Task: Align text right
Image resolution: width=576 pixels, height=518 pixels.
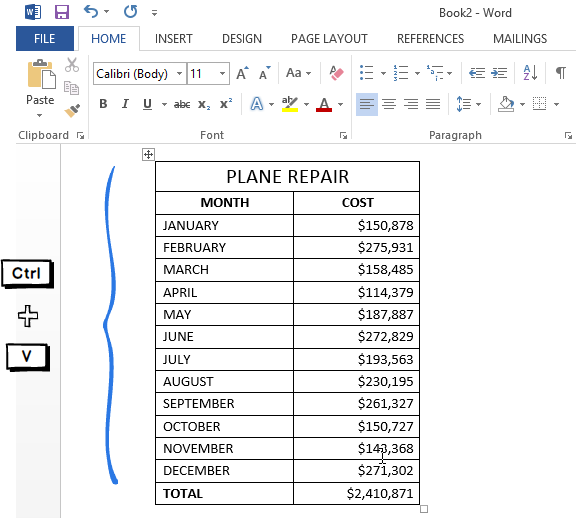Action: pyautogui.click(x=411, y=104)
